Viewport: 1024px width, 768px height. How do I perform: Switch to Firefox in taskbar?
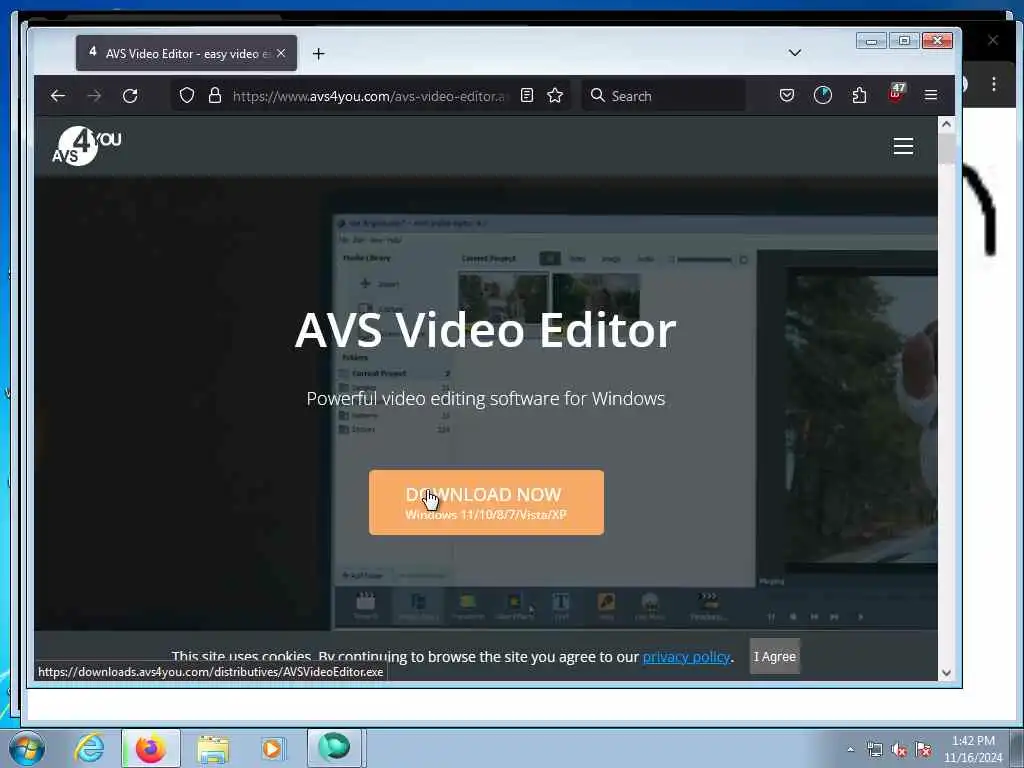(x=150, y=748)
